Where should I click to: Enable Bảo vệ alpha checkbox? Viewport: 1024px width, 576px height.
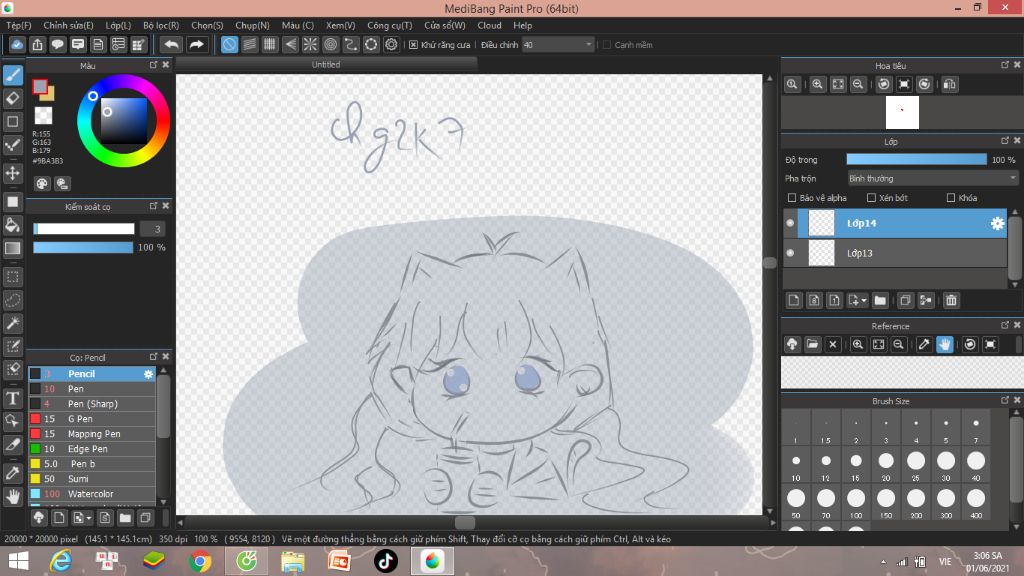pos(792,198)
